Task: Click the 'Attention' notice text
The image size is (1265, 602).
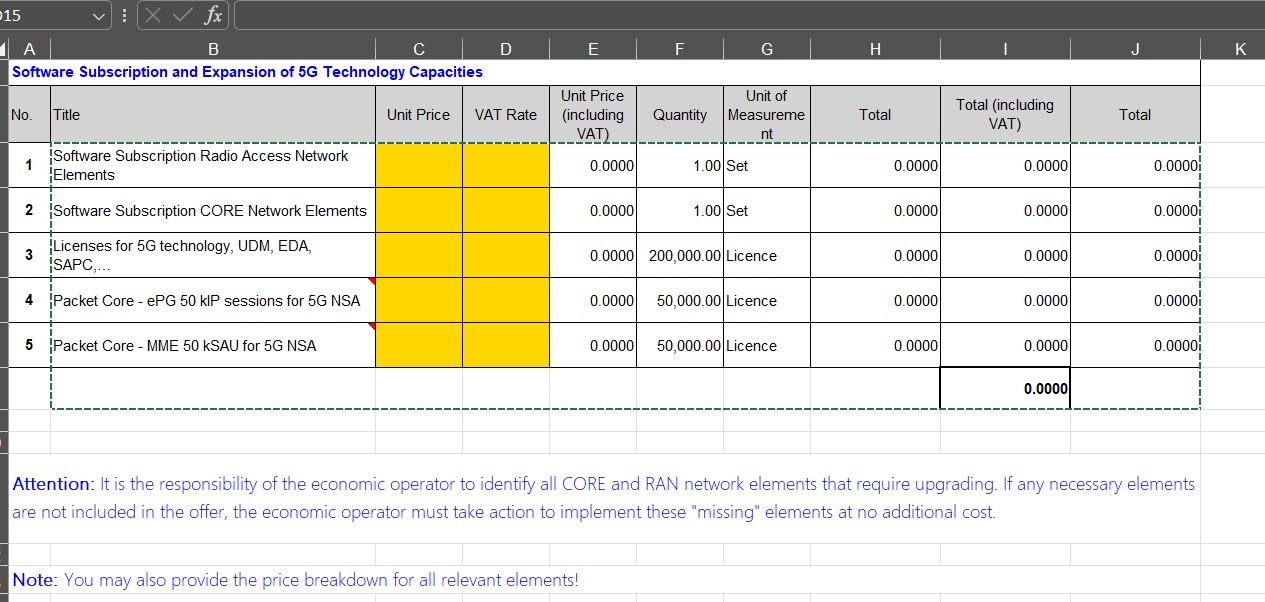Action: point(603,498)
